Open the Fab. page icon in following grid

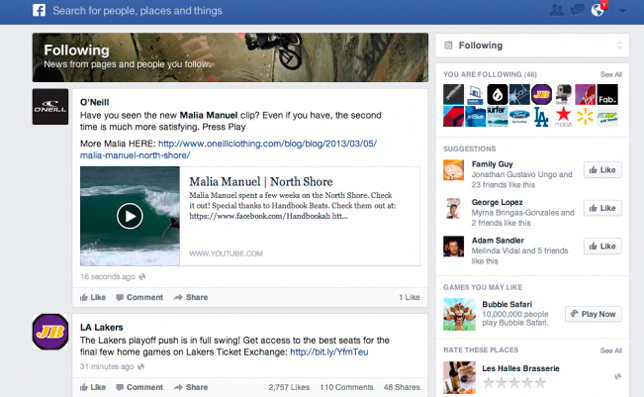point(607,94)
